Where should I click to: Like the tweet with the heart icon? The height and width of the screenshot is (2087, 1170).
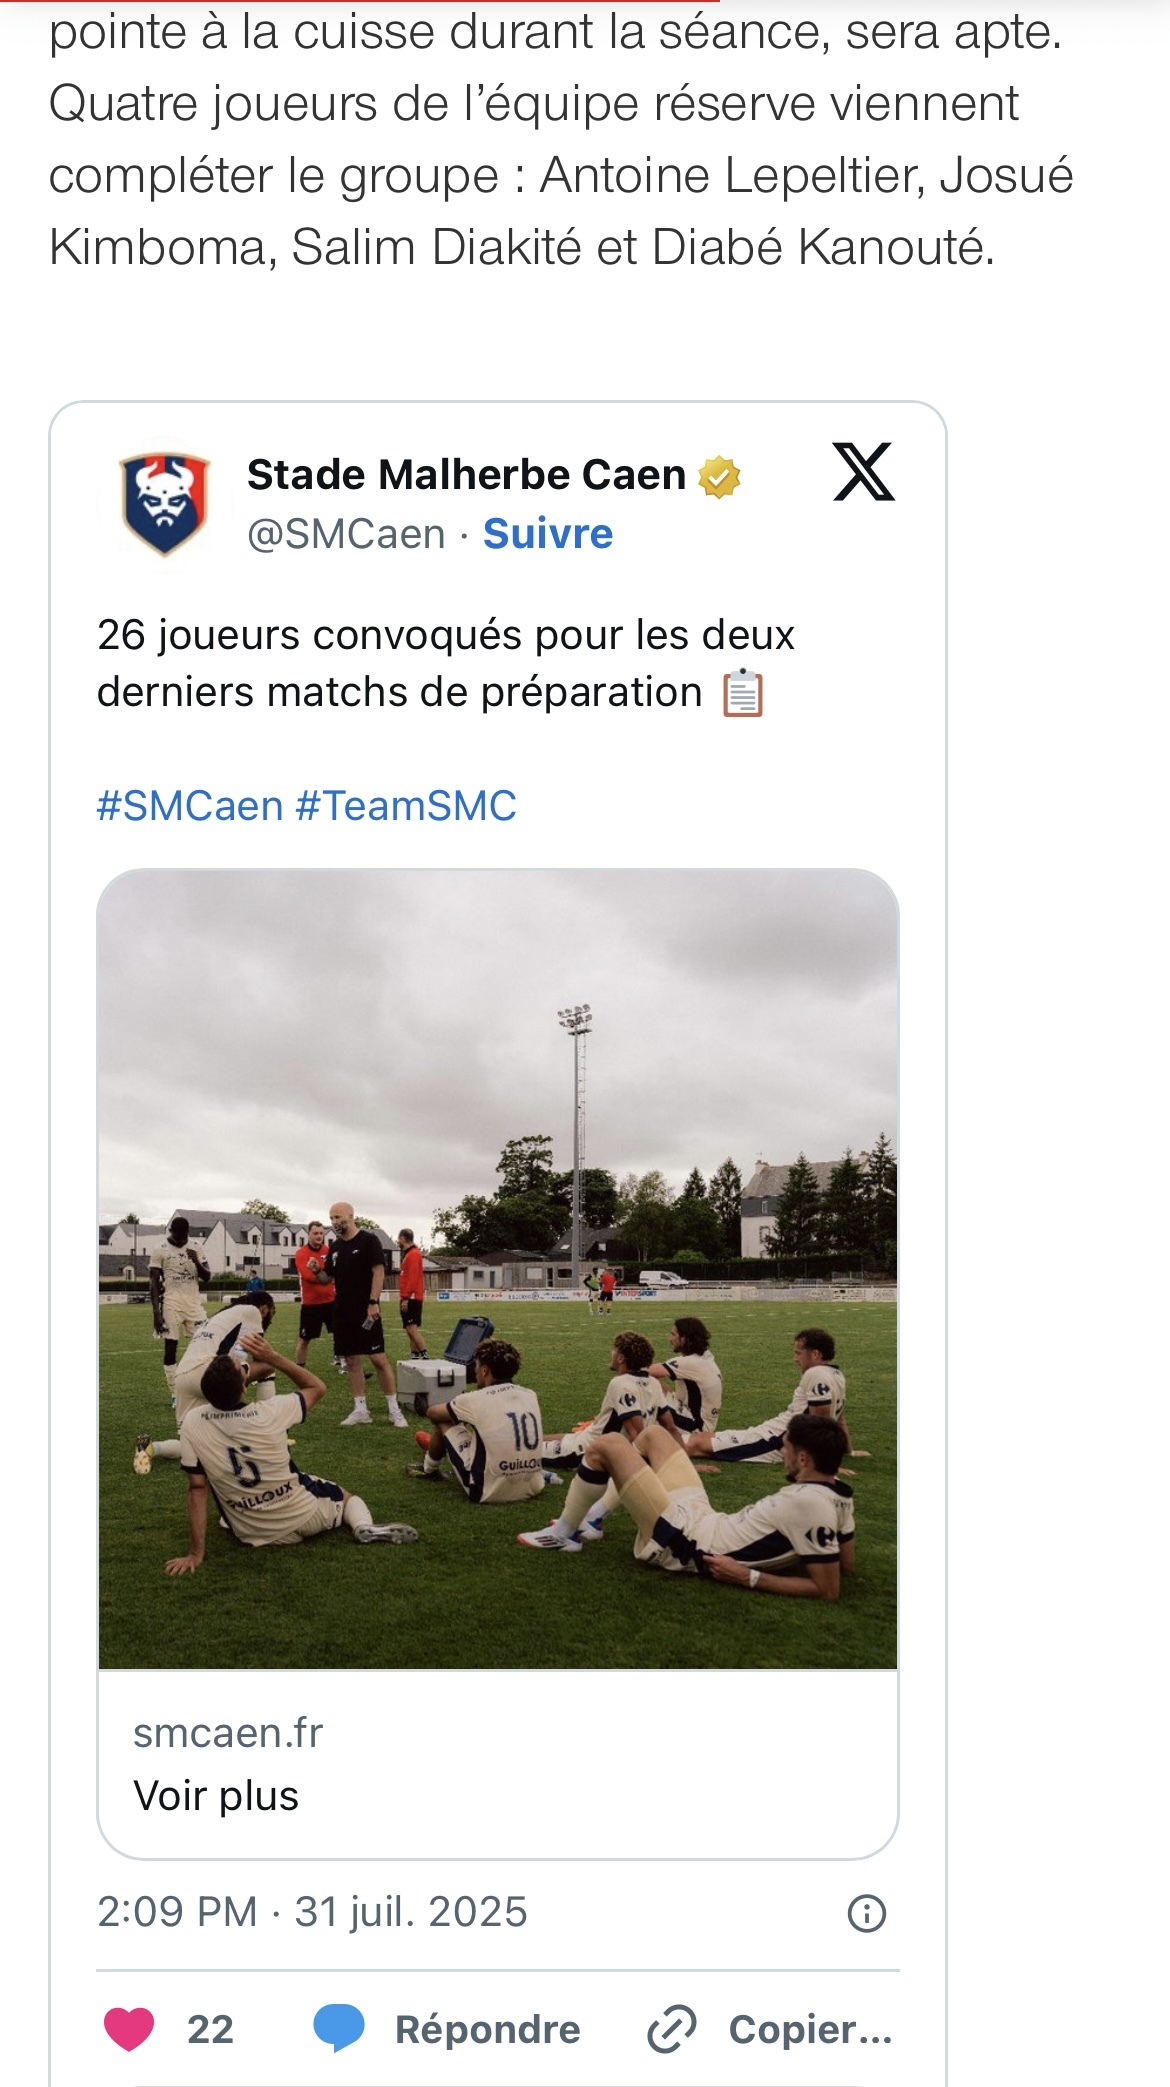(x=129, y=2029)
